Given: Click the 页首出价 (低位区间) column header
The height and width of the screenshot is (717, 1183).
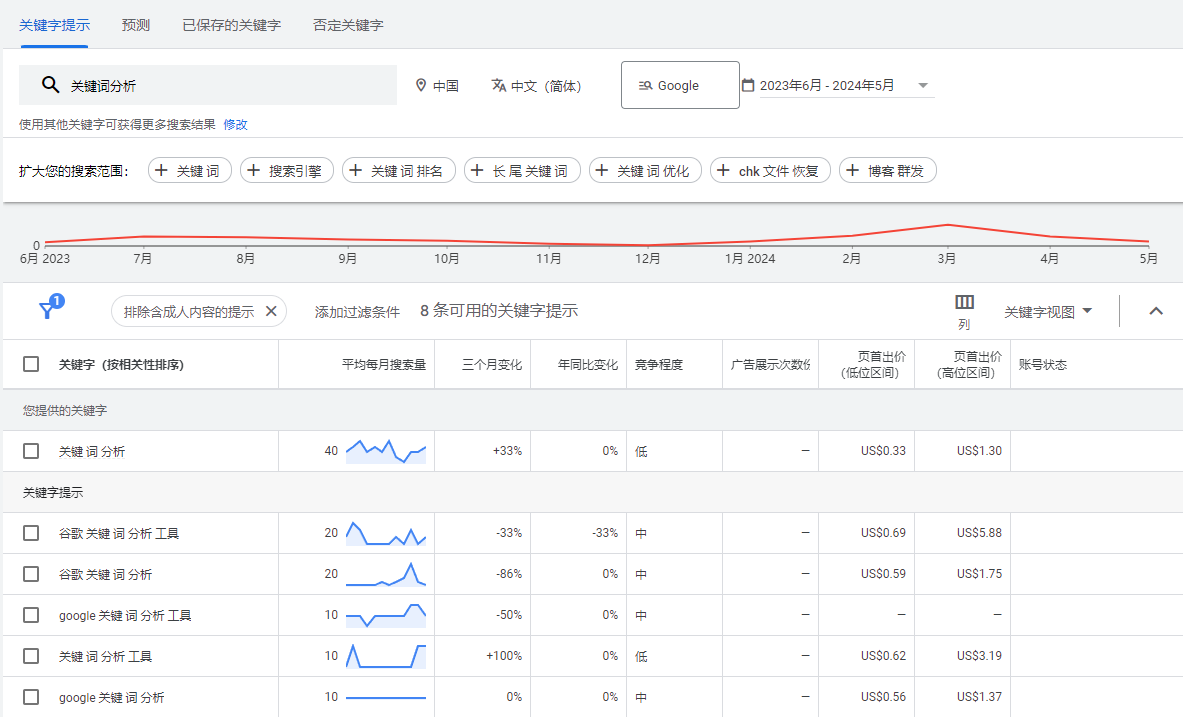Looking at the screenshot, I should point(871,365).
